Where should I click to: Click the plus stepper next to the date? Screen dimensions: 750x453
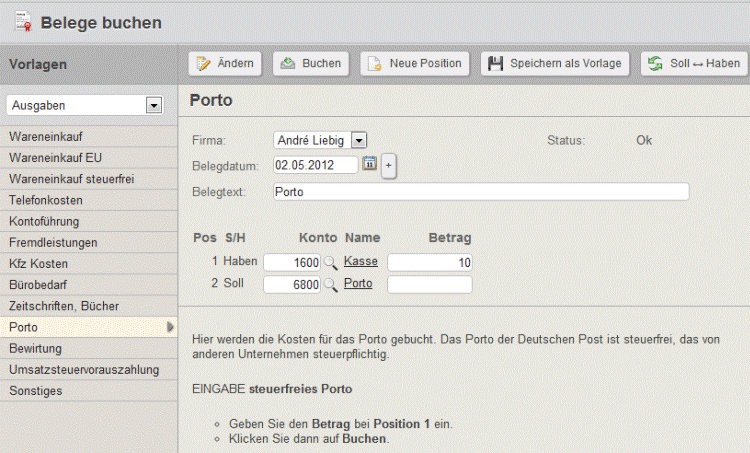click(388, 166)
